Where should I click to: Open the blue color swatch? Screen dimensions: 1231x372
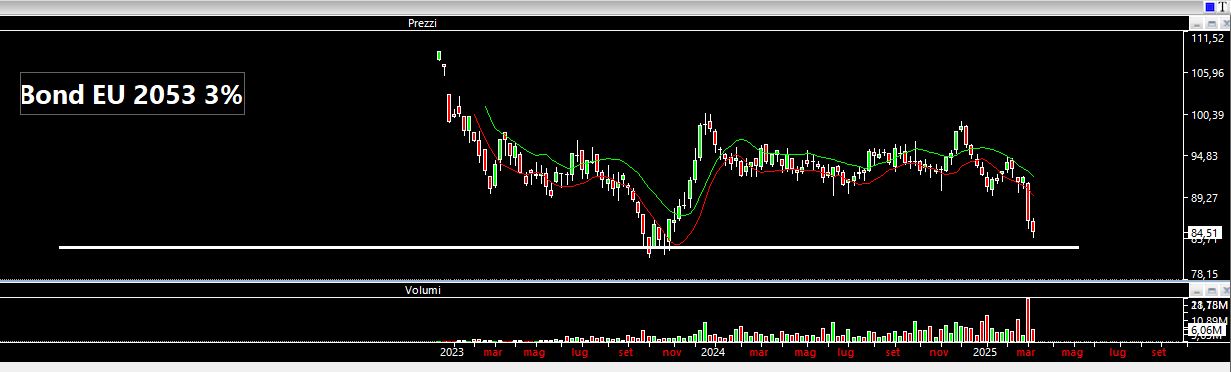tap(1210, 7)
